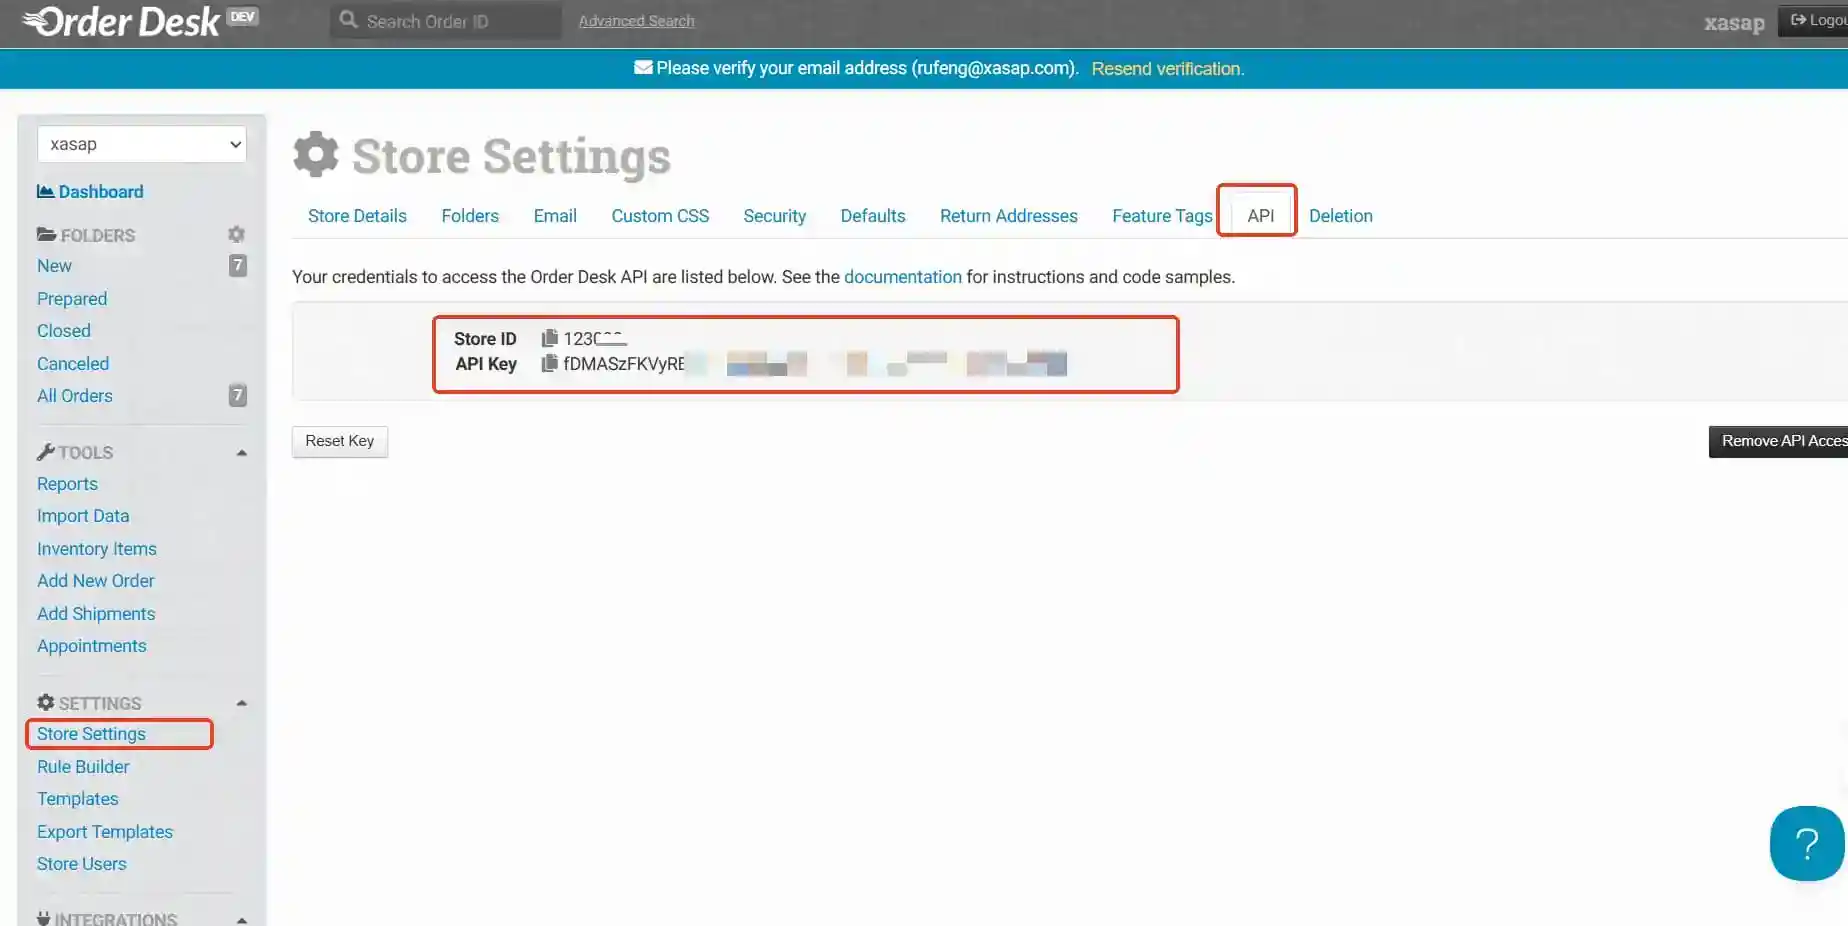Open Inventory Items
Image resolution: width=1848 pixels, height=926 pixels.
97,549
